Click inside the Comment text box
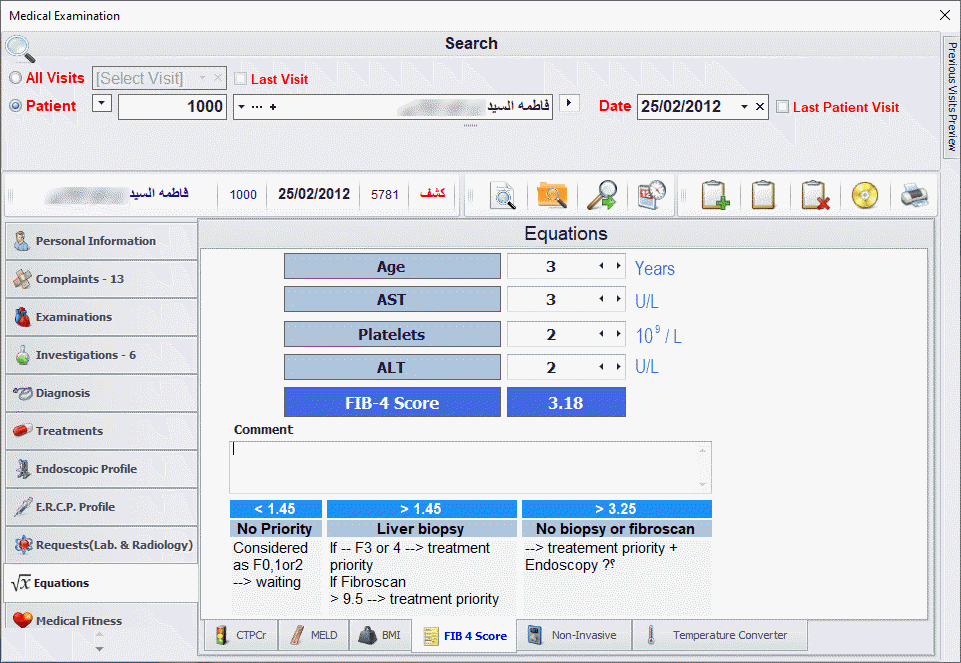Screen dimensions: 961x663 tap(470, 467)
